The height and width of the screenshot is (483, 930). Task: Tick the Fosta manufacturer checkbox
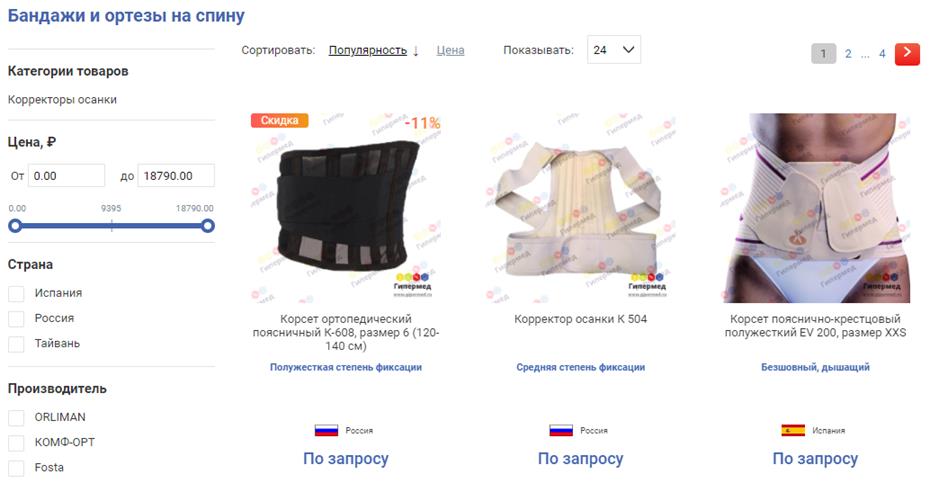coord(16,468)
